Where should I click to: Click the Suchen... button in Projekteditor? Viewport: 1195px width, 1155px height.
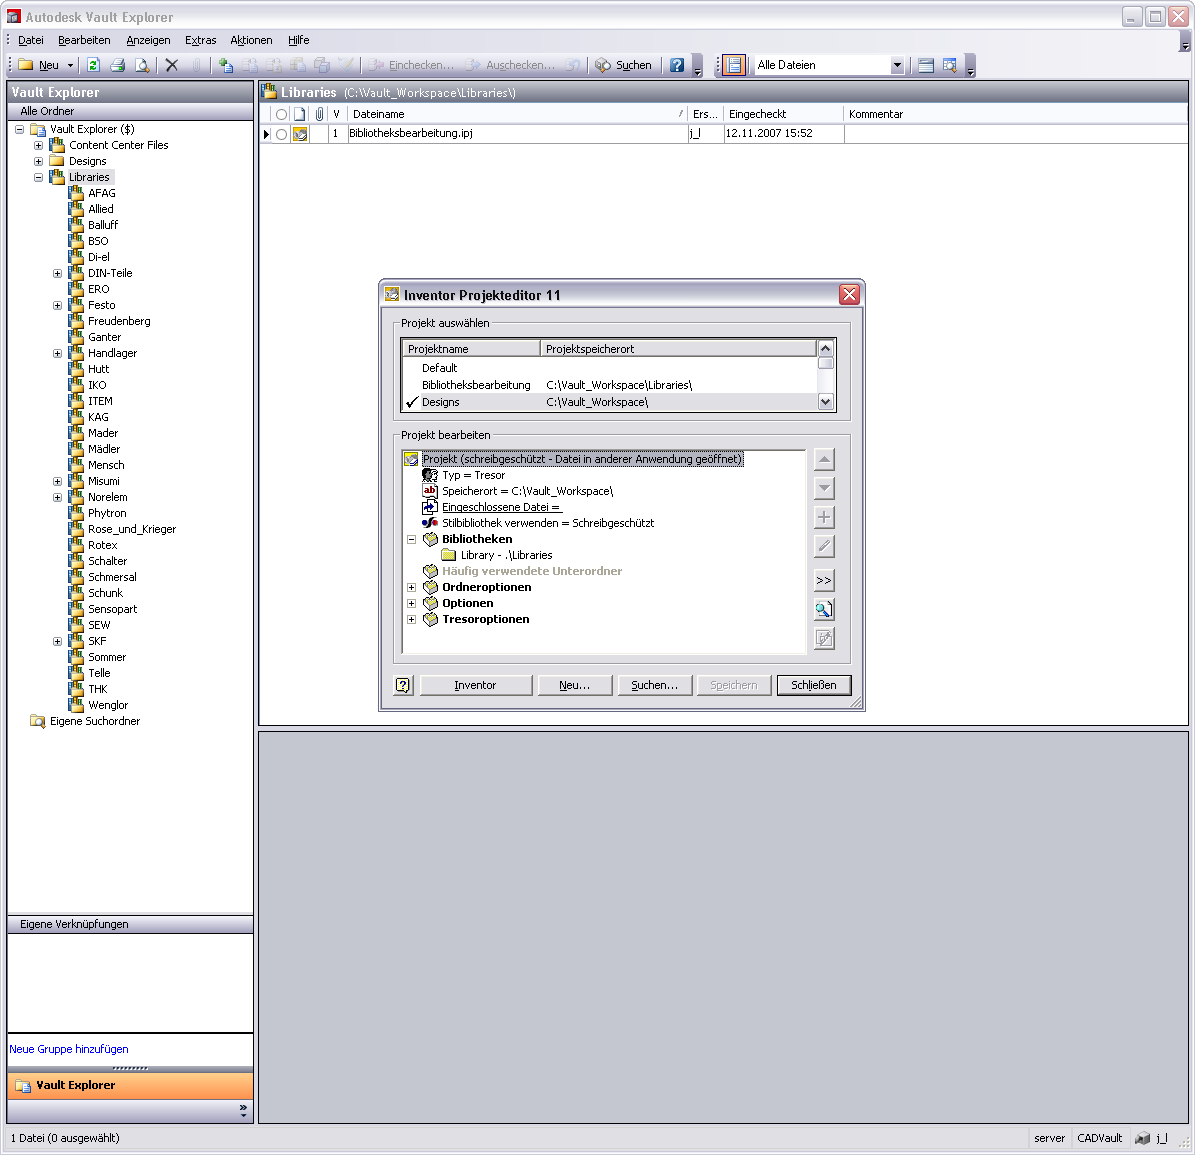click(x=655, y=686)
